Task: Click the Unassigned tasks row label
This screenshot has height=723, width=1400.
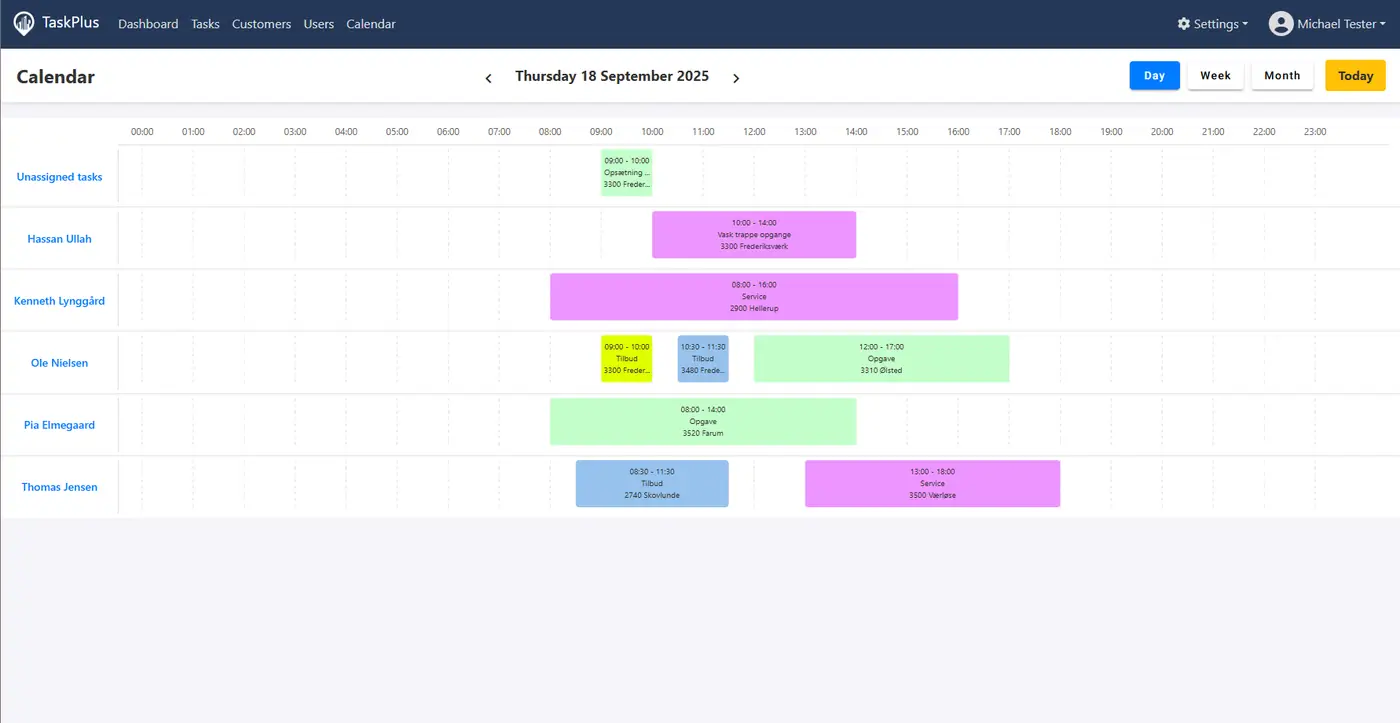Action: [x=59, y=177]
